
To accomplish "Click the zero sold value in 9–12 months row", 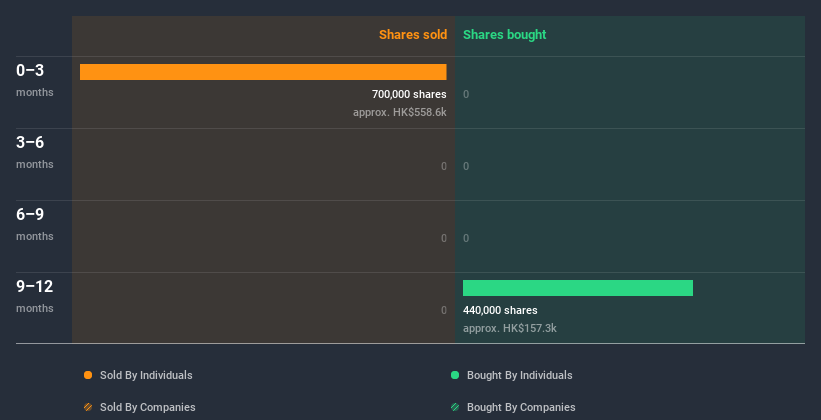I will point(443,310).
